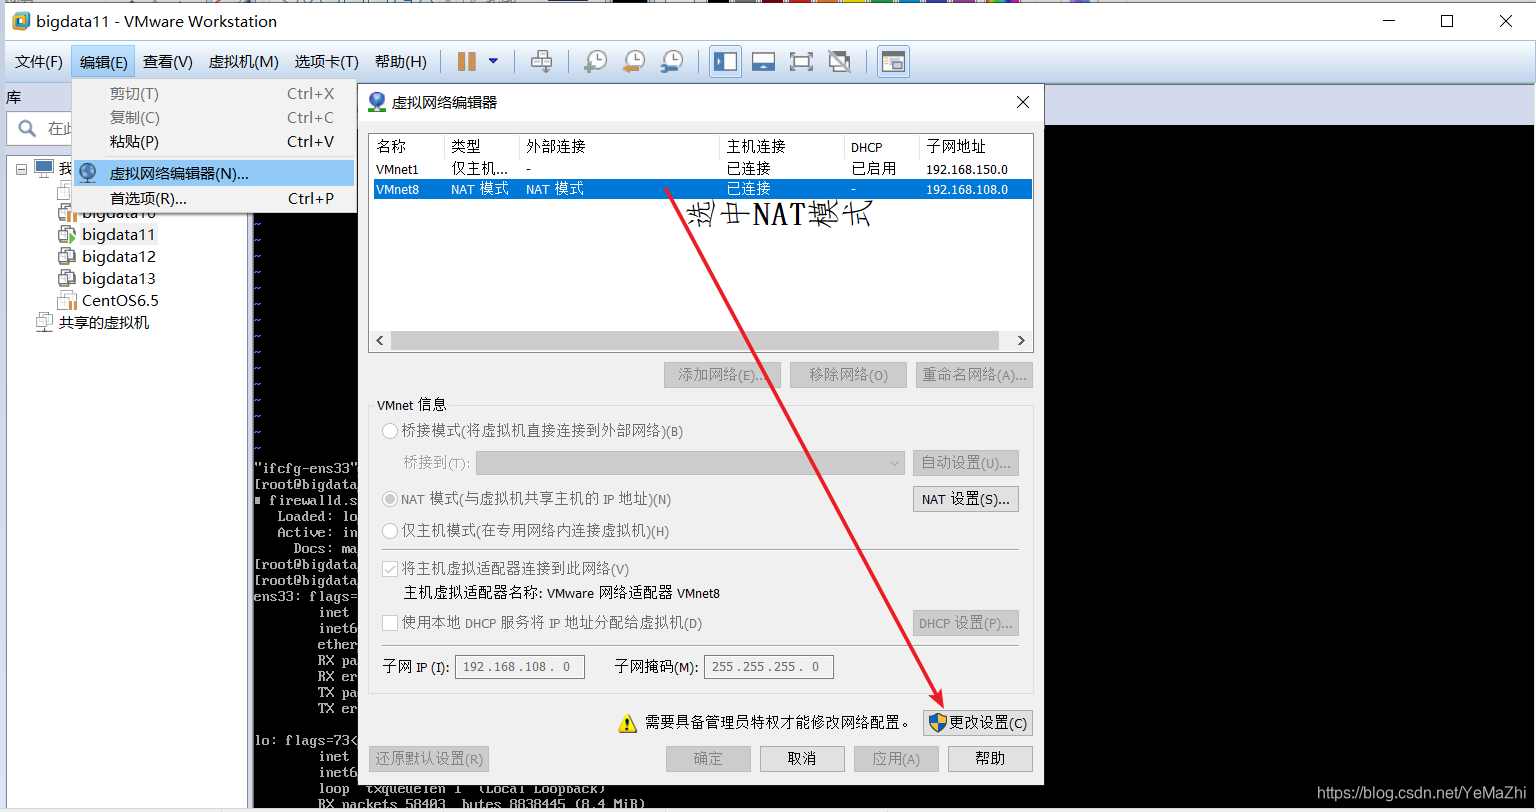Image resolution: width=1536 pixels, height=812 pixels.
Task: Click the console view toolbar icon
Action: pos(892,62)
